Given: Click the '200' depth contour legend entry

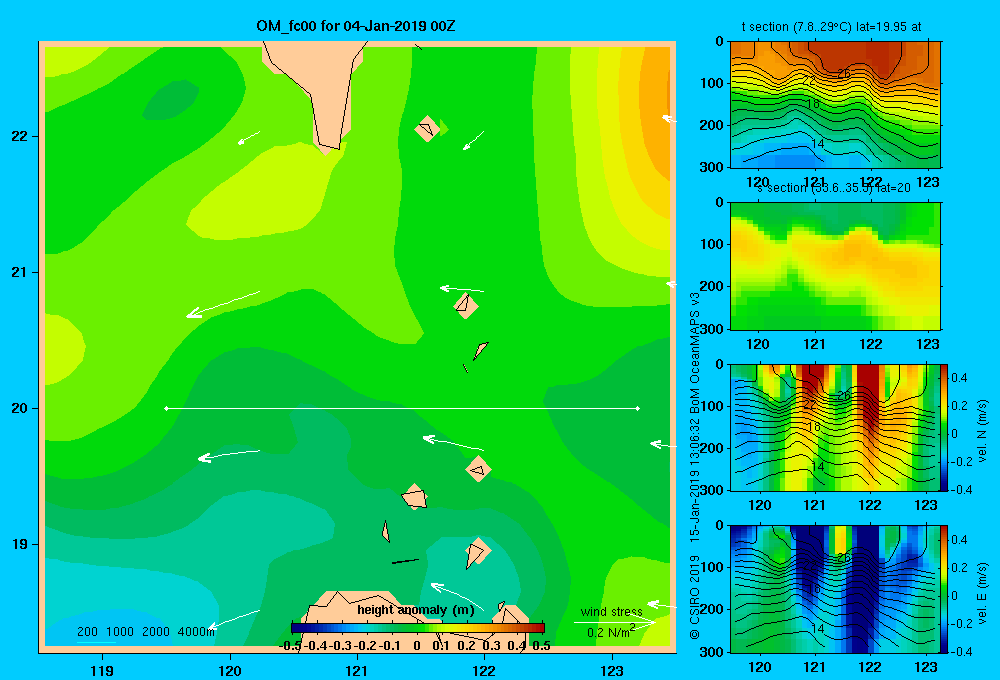Looking at the screenshot, I should [87, 632].
